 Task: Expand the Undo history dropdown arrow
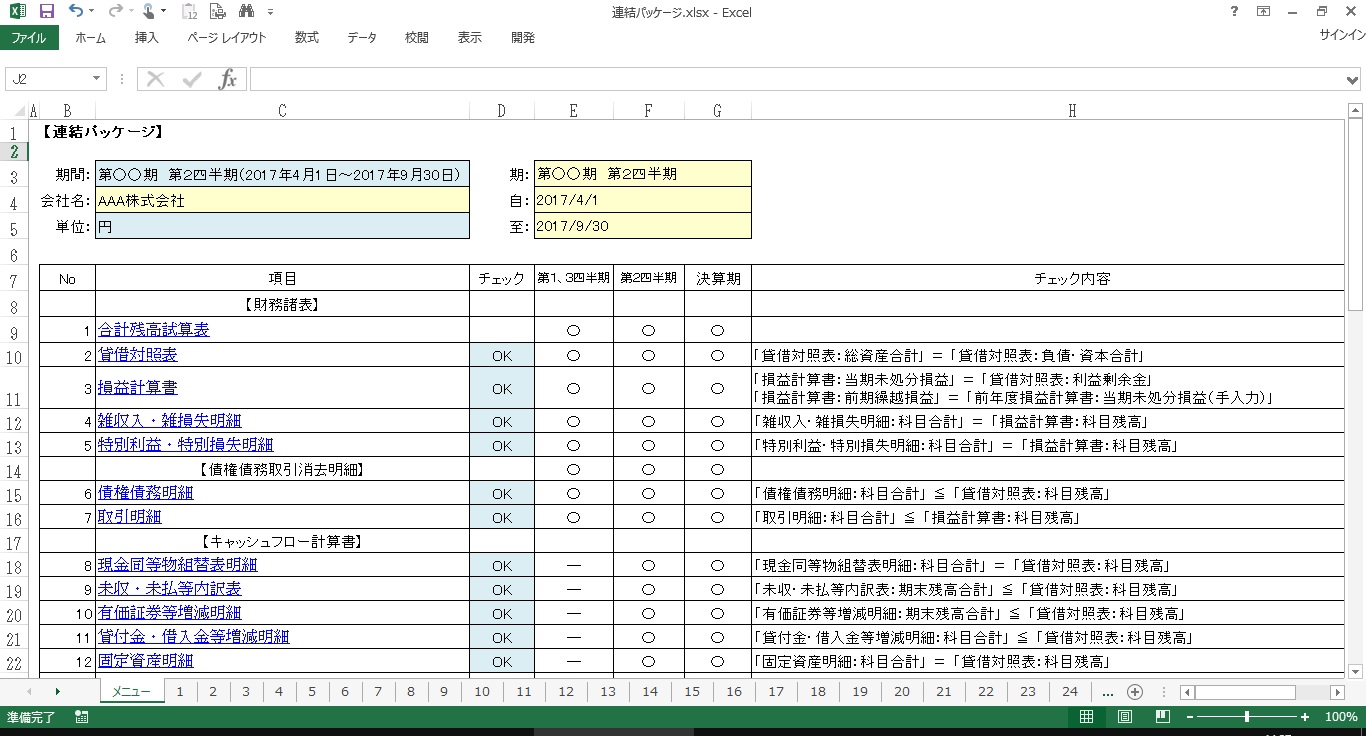tap(92, 11)
